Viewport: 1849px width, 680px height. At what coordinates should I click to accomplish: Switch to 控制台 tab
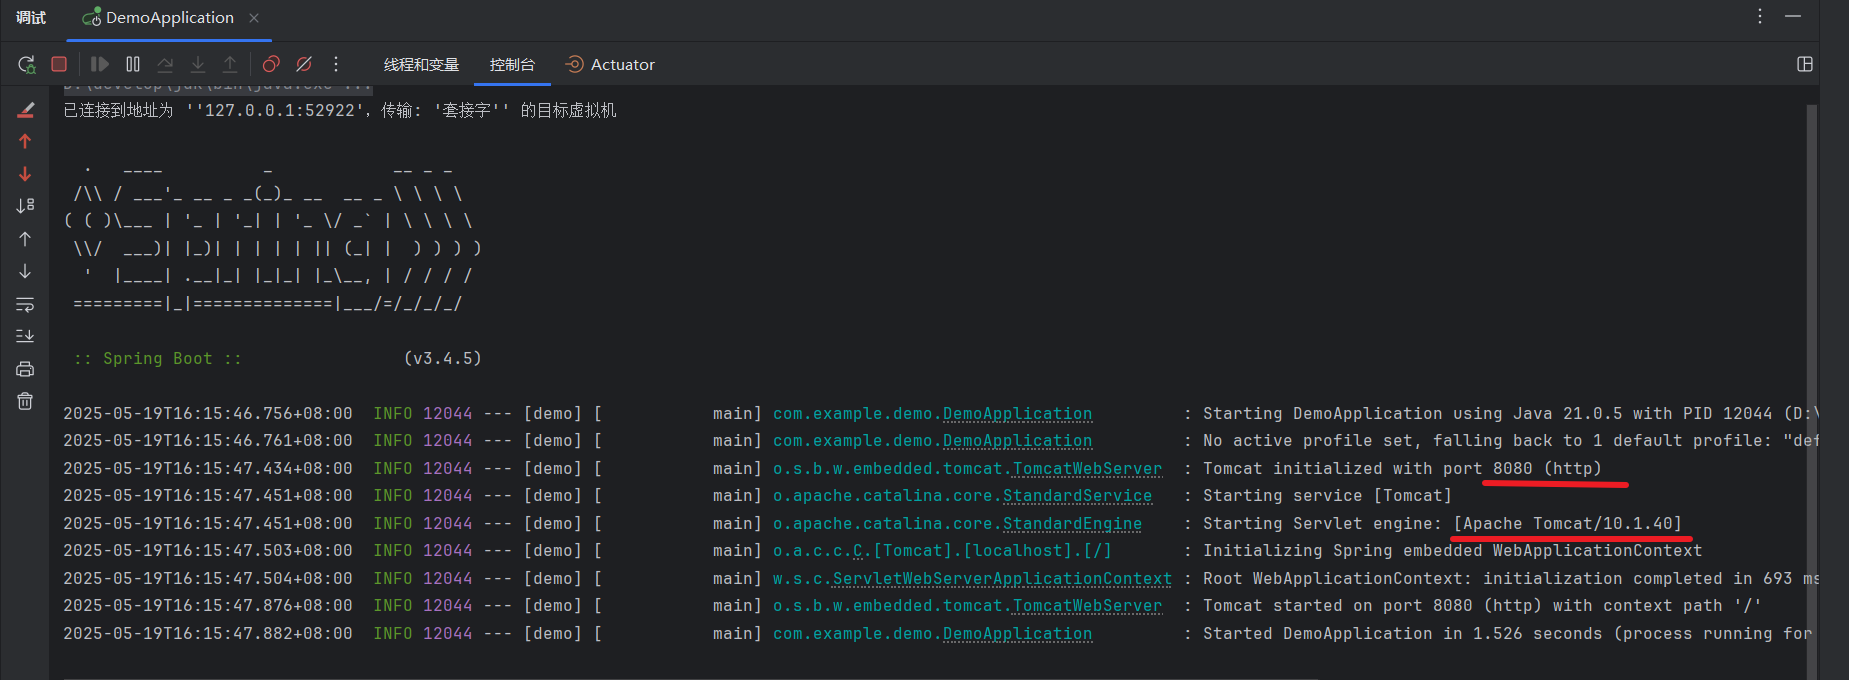coord(512,65)
